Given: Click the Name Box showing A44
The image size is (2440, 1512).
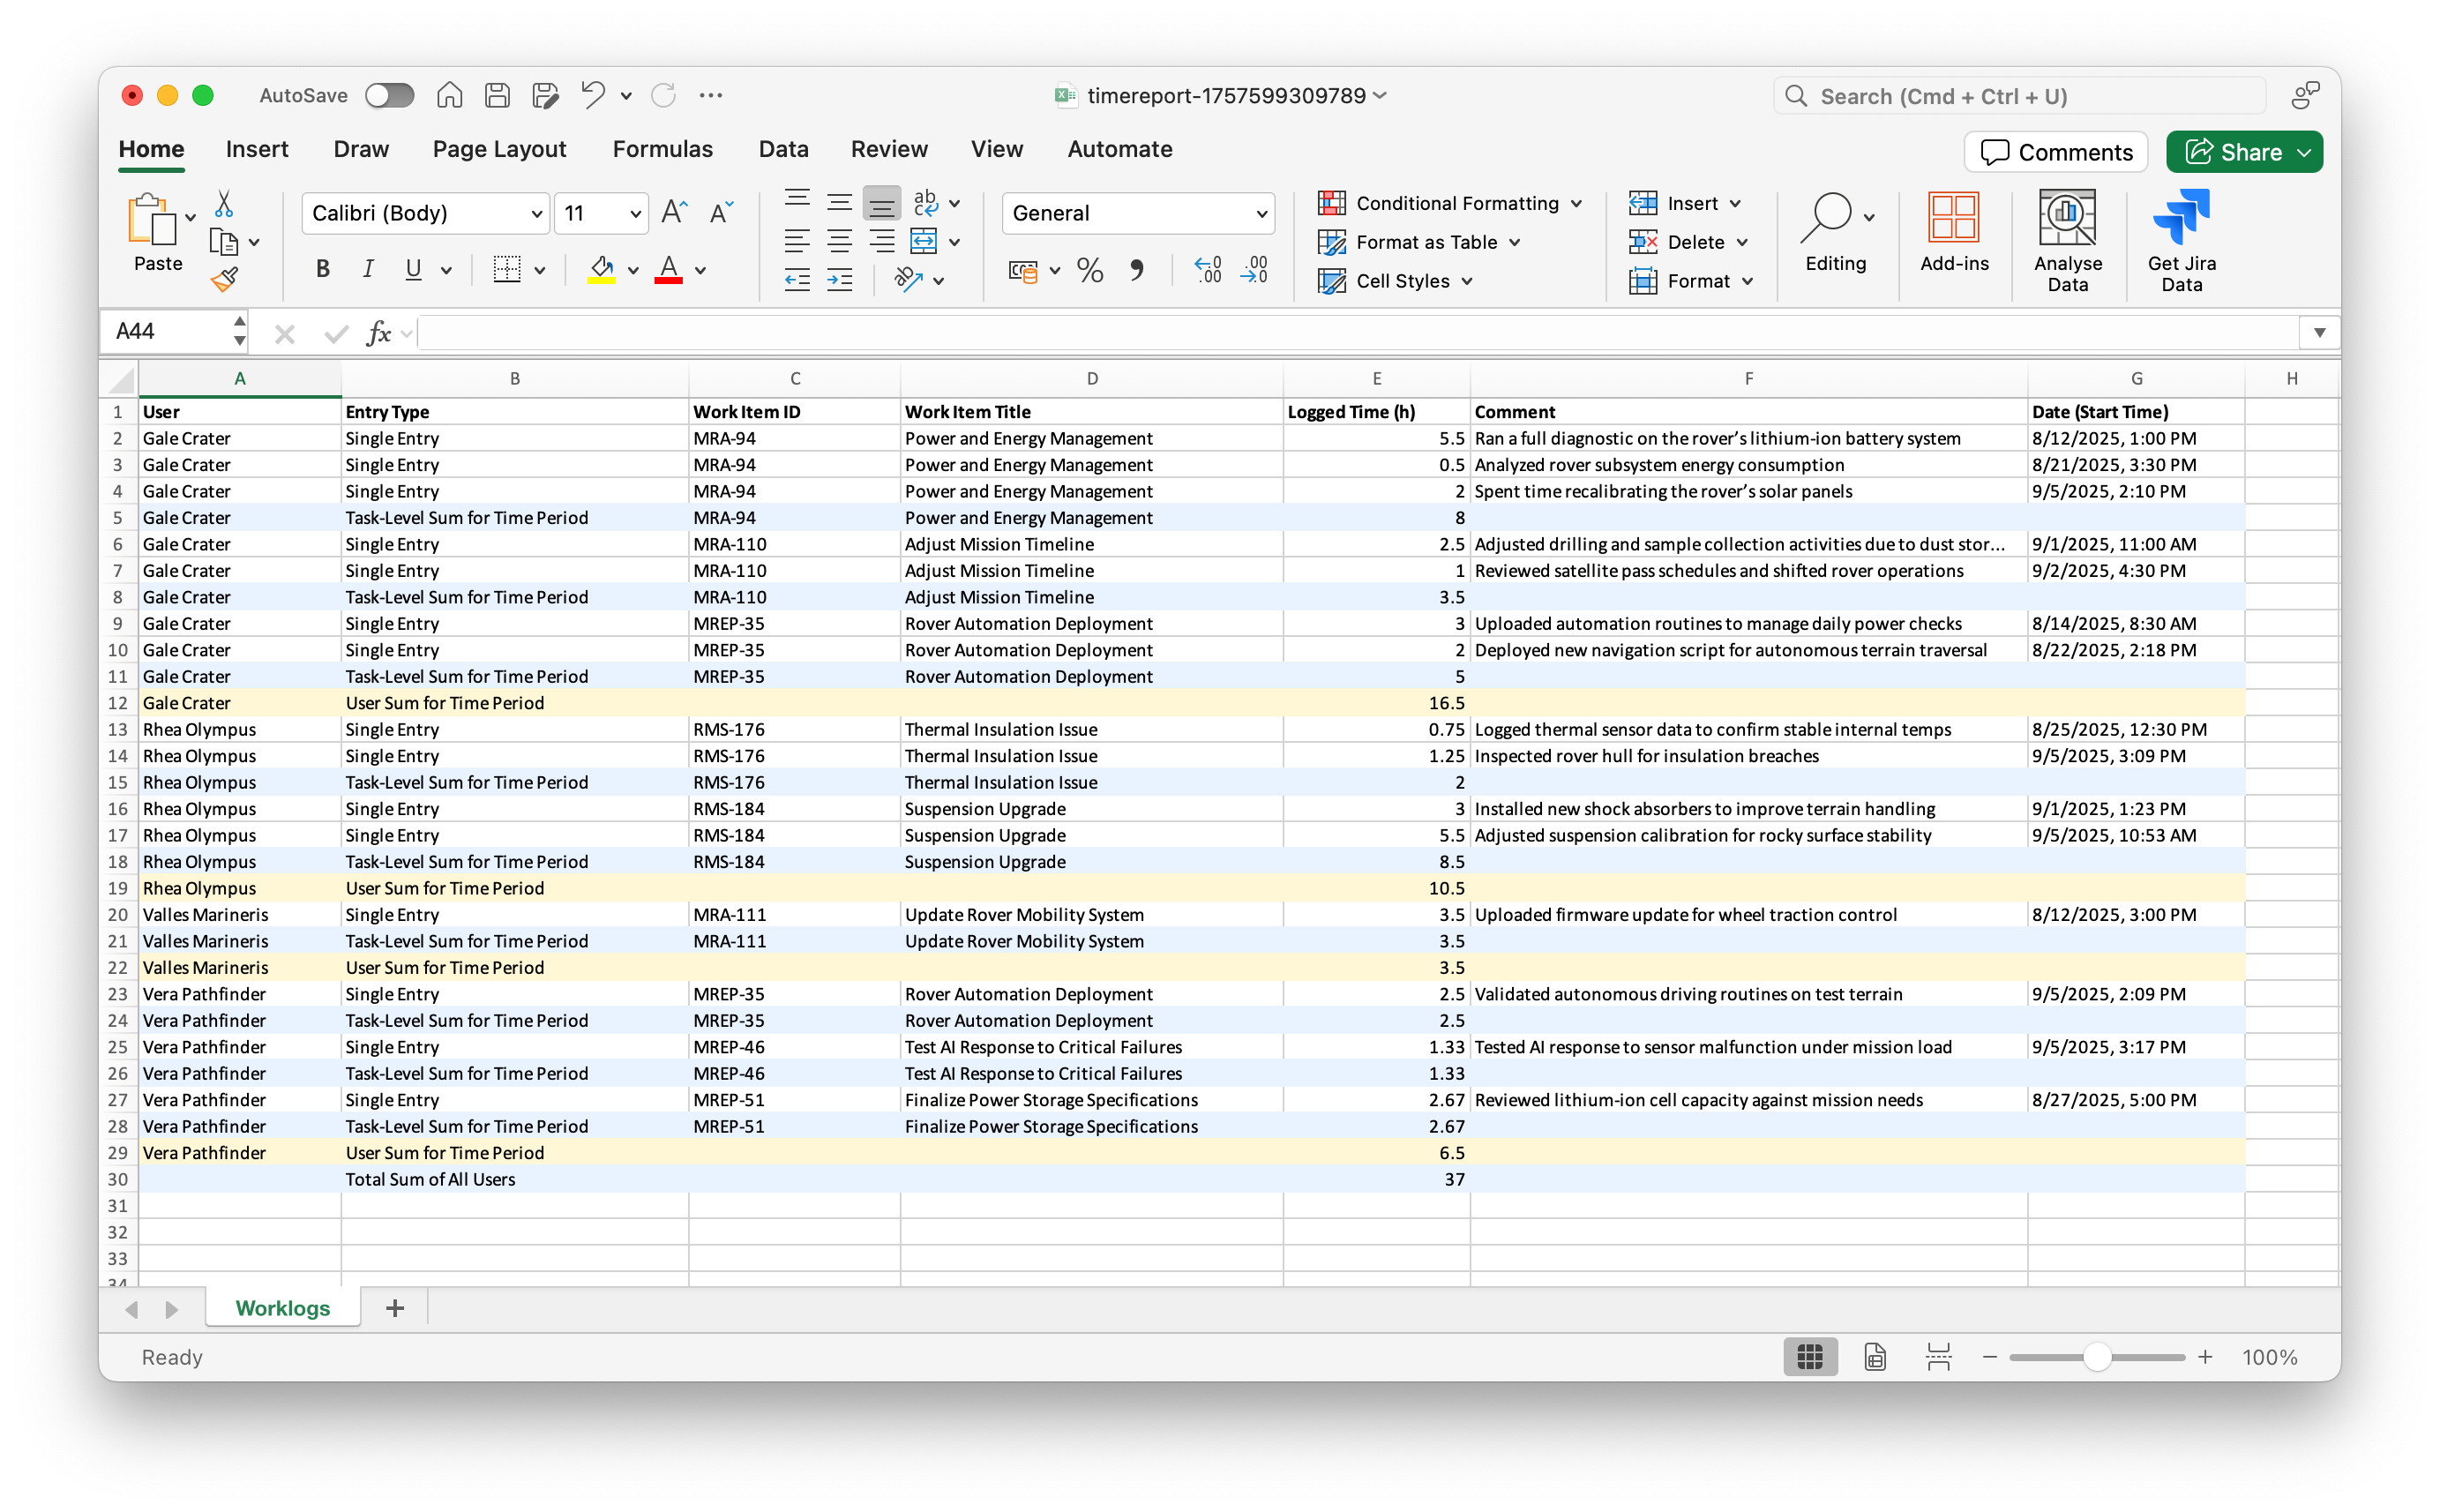Looking at the screenshot, I should [x=165, y=331].
